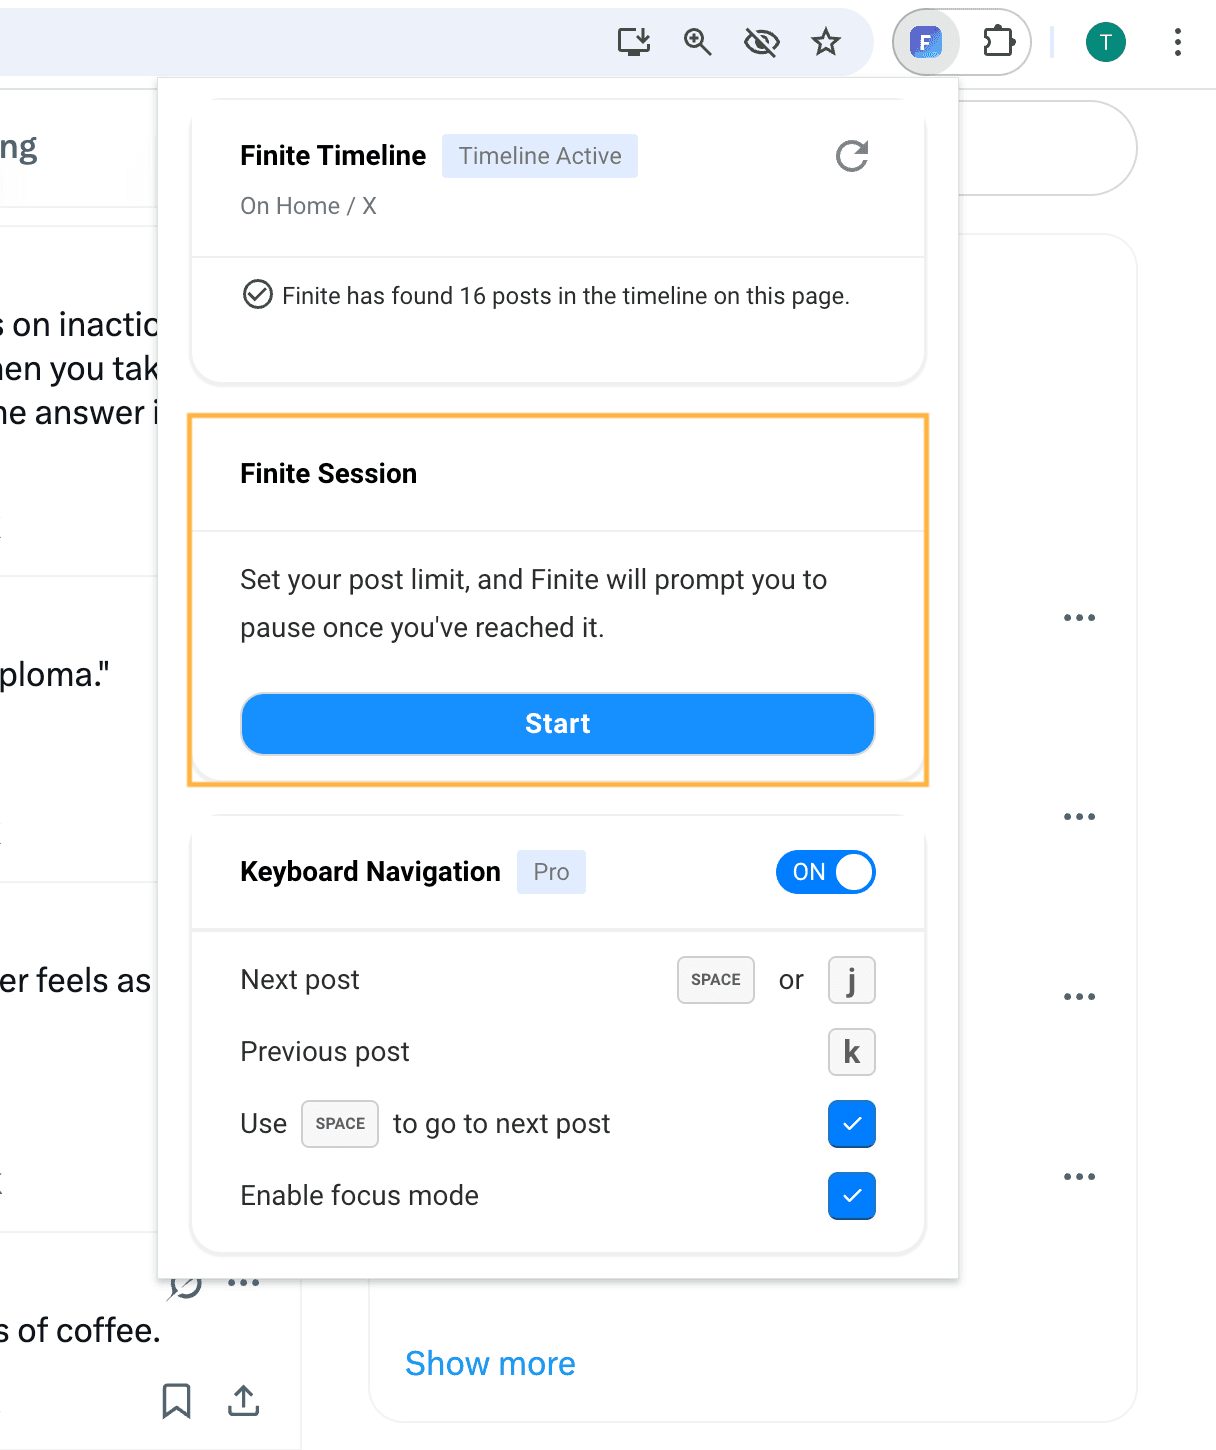The width and height of the screenshot is (1216, 1450).
Task: Open the Chrome profile avatar menu
Action: [1106, 42]
